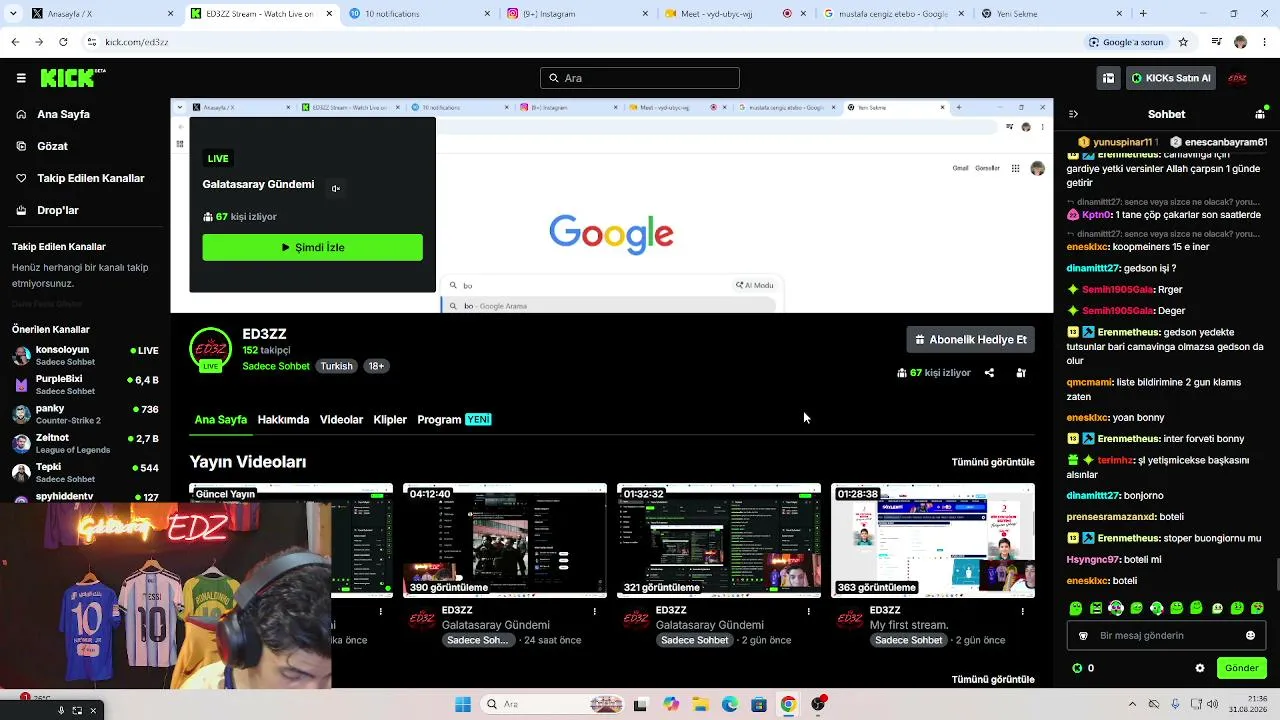Click KICKs Satın Al button
Image resolution: width=1280 pixels, height=720 pixels.
pos(1170,78)
